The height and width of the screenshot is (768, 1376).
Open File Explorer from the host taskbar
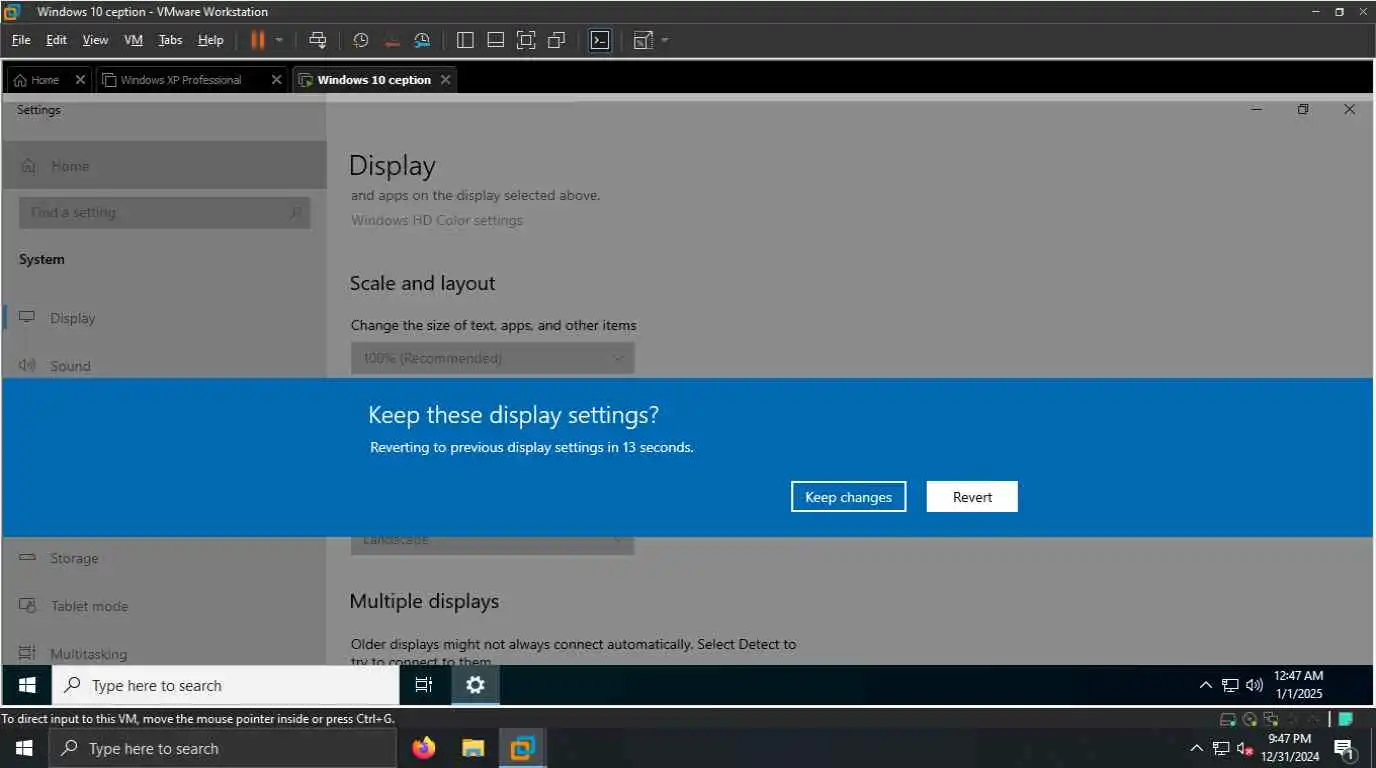tap(473, 748)
